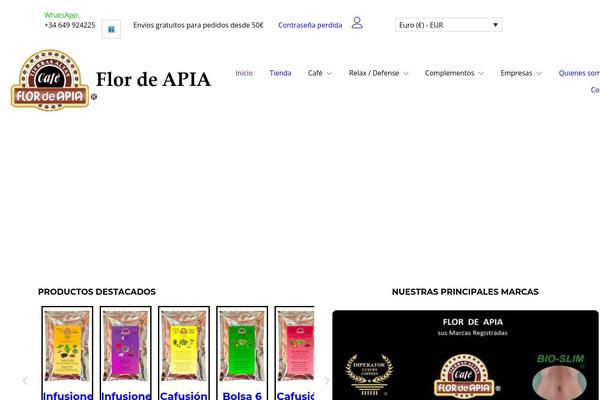Click the Imperator Luxury Coffee brand logo
This screenshot has width=600, height=400.
[369, 375]
